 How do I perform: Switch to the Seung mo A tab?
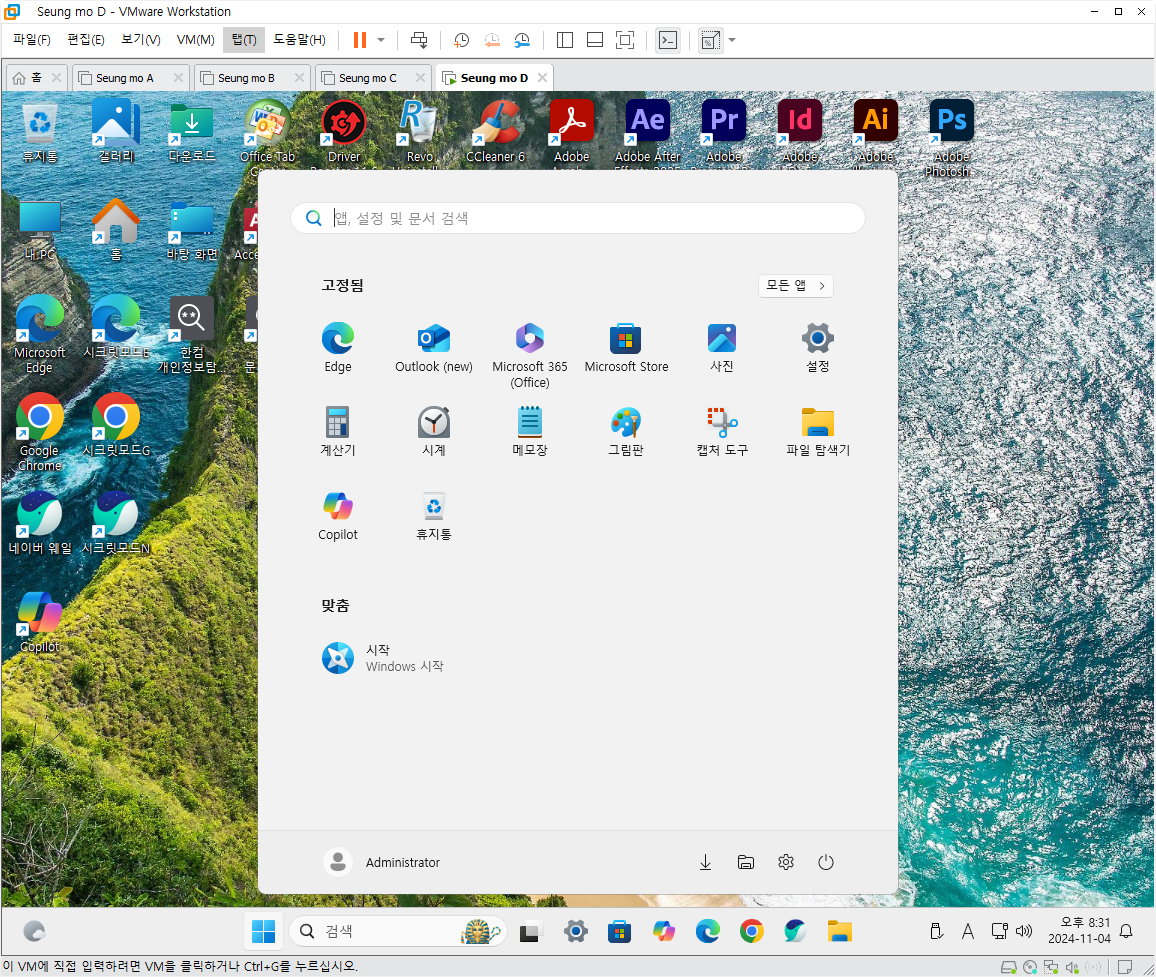click(x=125, y=78)
